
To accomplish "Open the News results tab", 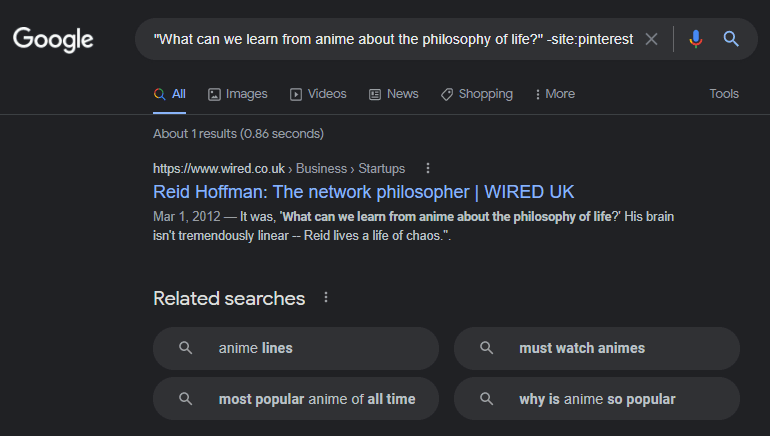I will pyautogui.click(x=393, y=94).
